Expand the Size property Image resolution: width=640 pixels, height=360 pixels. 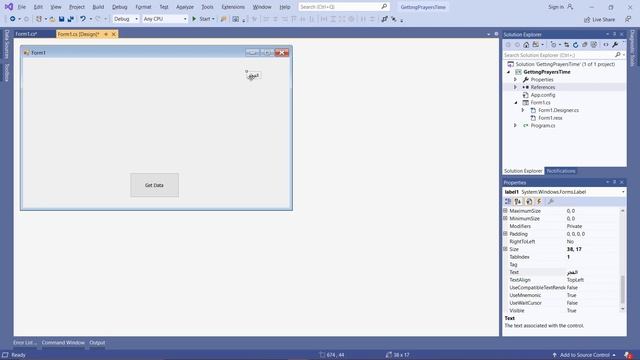pos(505,249)
